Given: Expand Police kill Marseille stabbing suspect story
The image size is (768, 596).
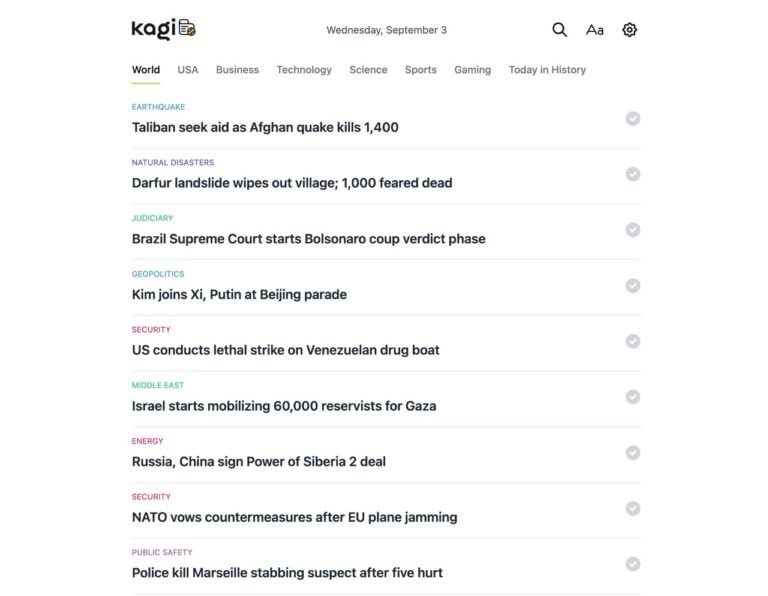Looking at the screenshot, I should click(x=287, y=573).
